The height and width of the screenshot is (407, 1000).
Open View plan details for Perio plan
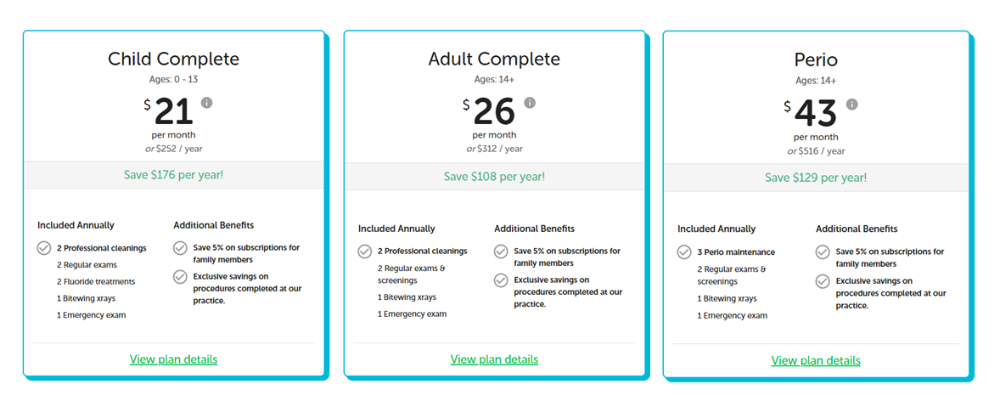click(x=816, y=361)
